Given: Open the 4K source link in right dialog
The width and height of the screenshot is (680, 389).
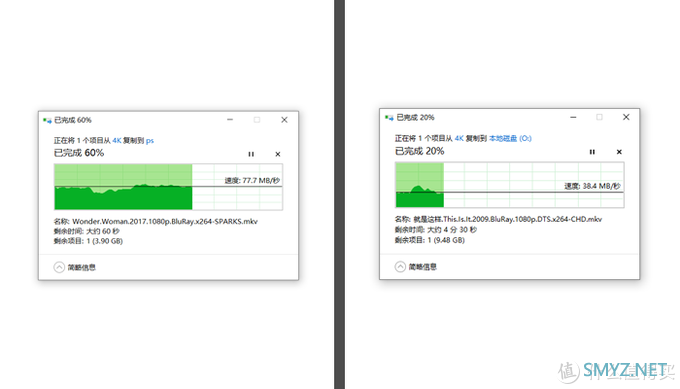Looking at the screenshot, I should point(459,138).
